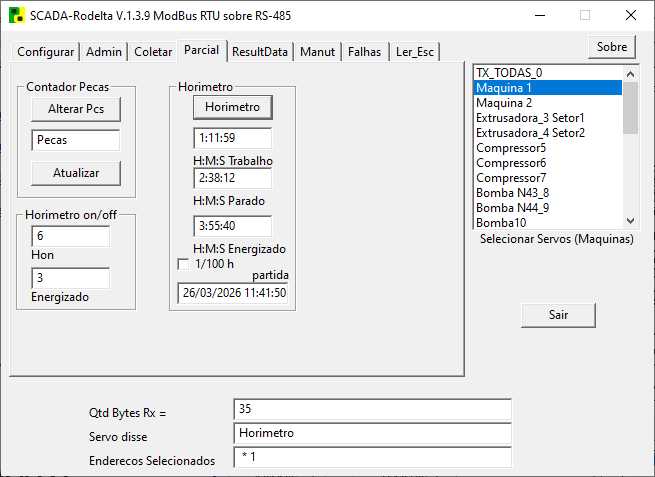The image size is (655, 477).
Task: Go to the Coletar tab
Action: click(x=153, y=52)
